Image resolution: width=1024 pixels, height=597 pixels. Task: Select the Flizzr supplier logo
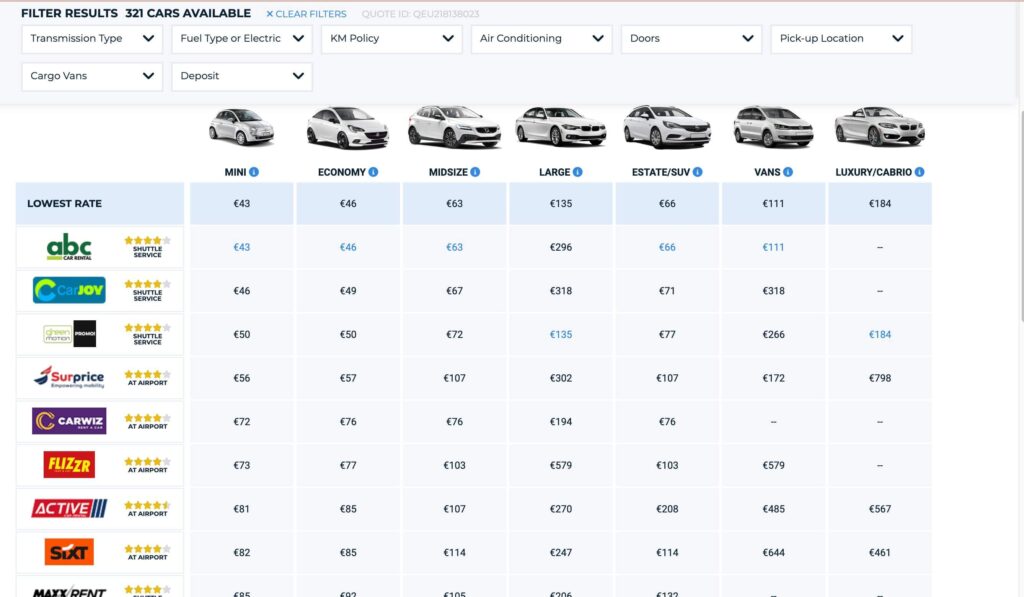pos(69,464)
